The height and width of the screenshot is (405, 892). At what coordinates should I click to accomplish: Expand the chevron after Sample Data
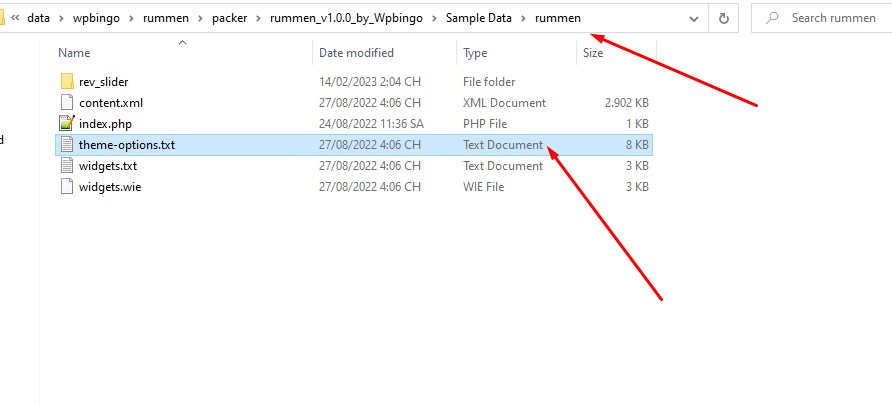click(523, 18)
